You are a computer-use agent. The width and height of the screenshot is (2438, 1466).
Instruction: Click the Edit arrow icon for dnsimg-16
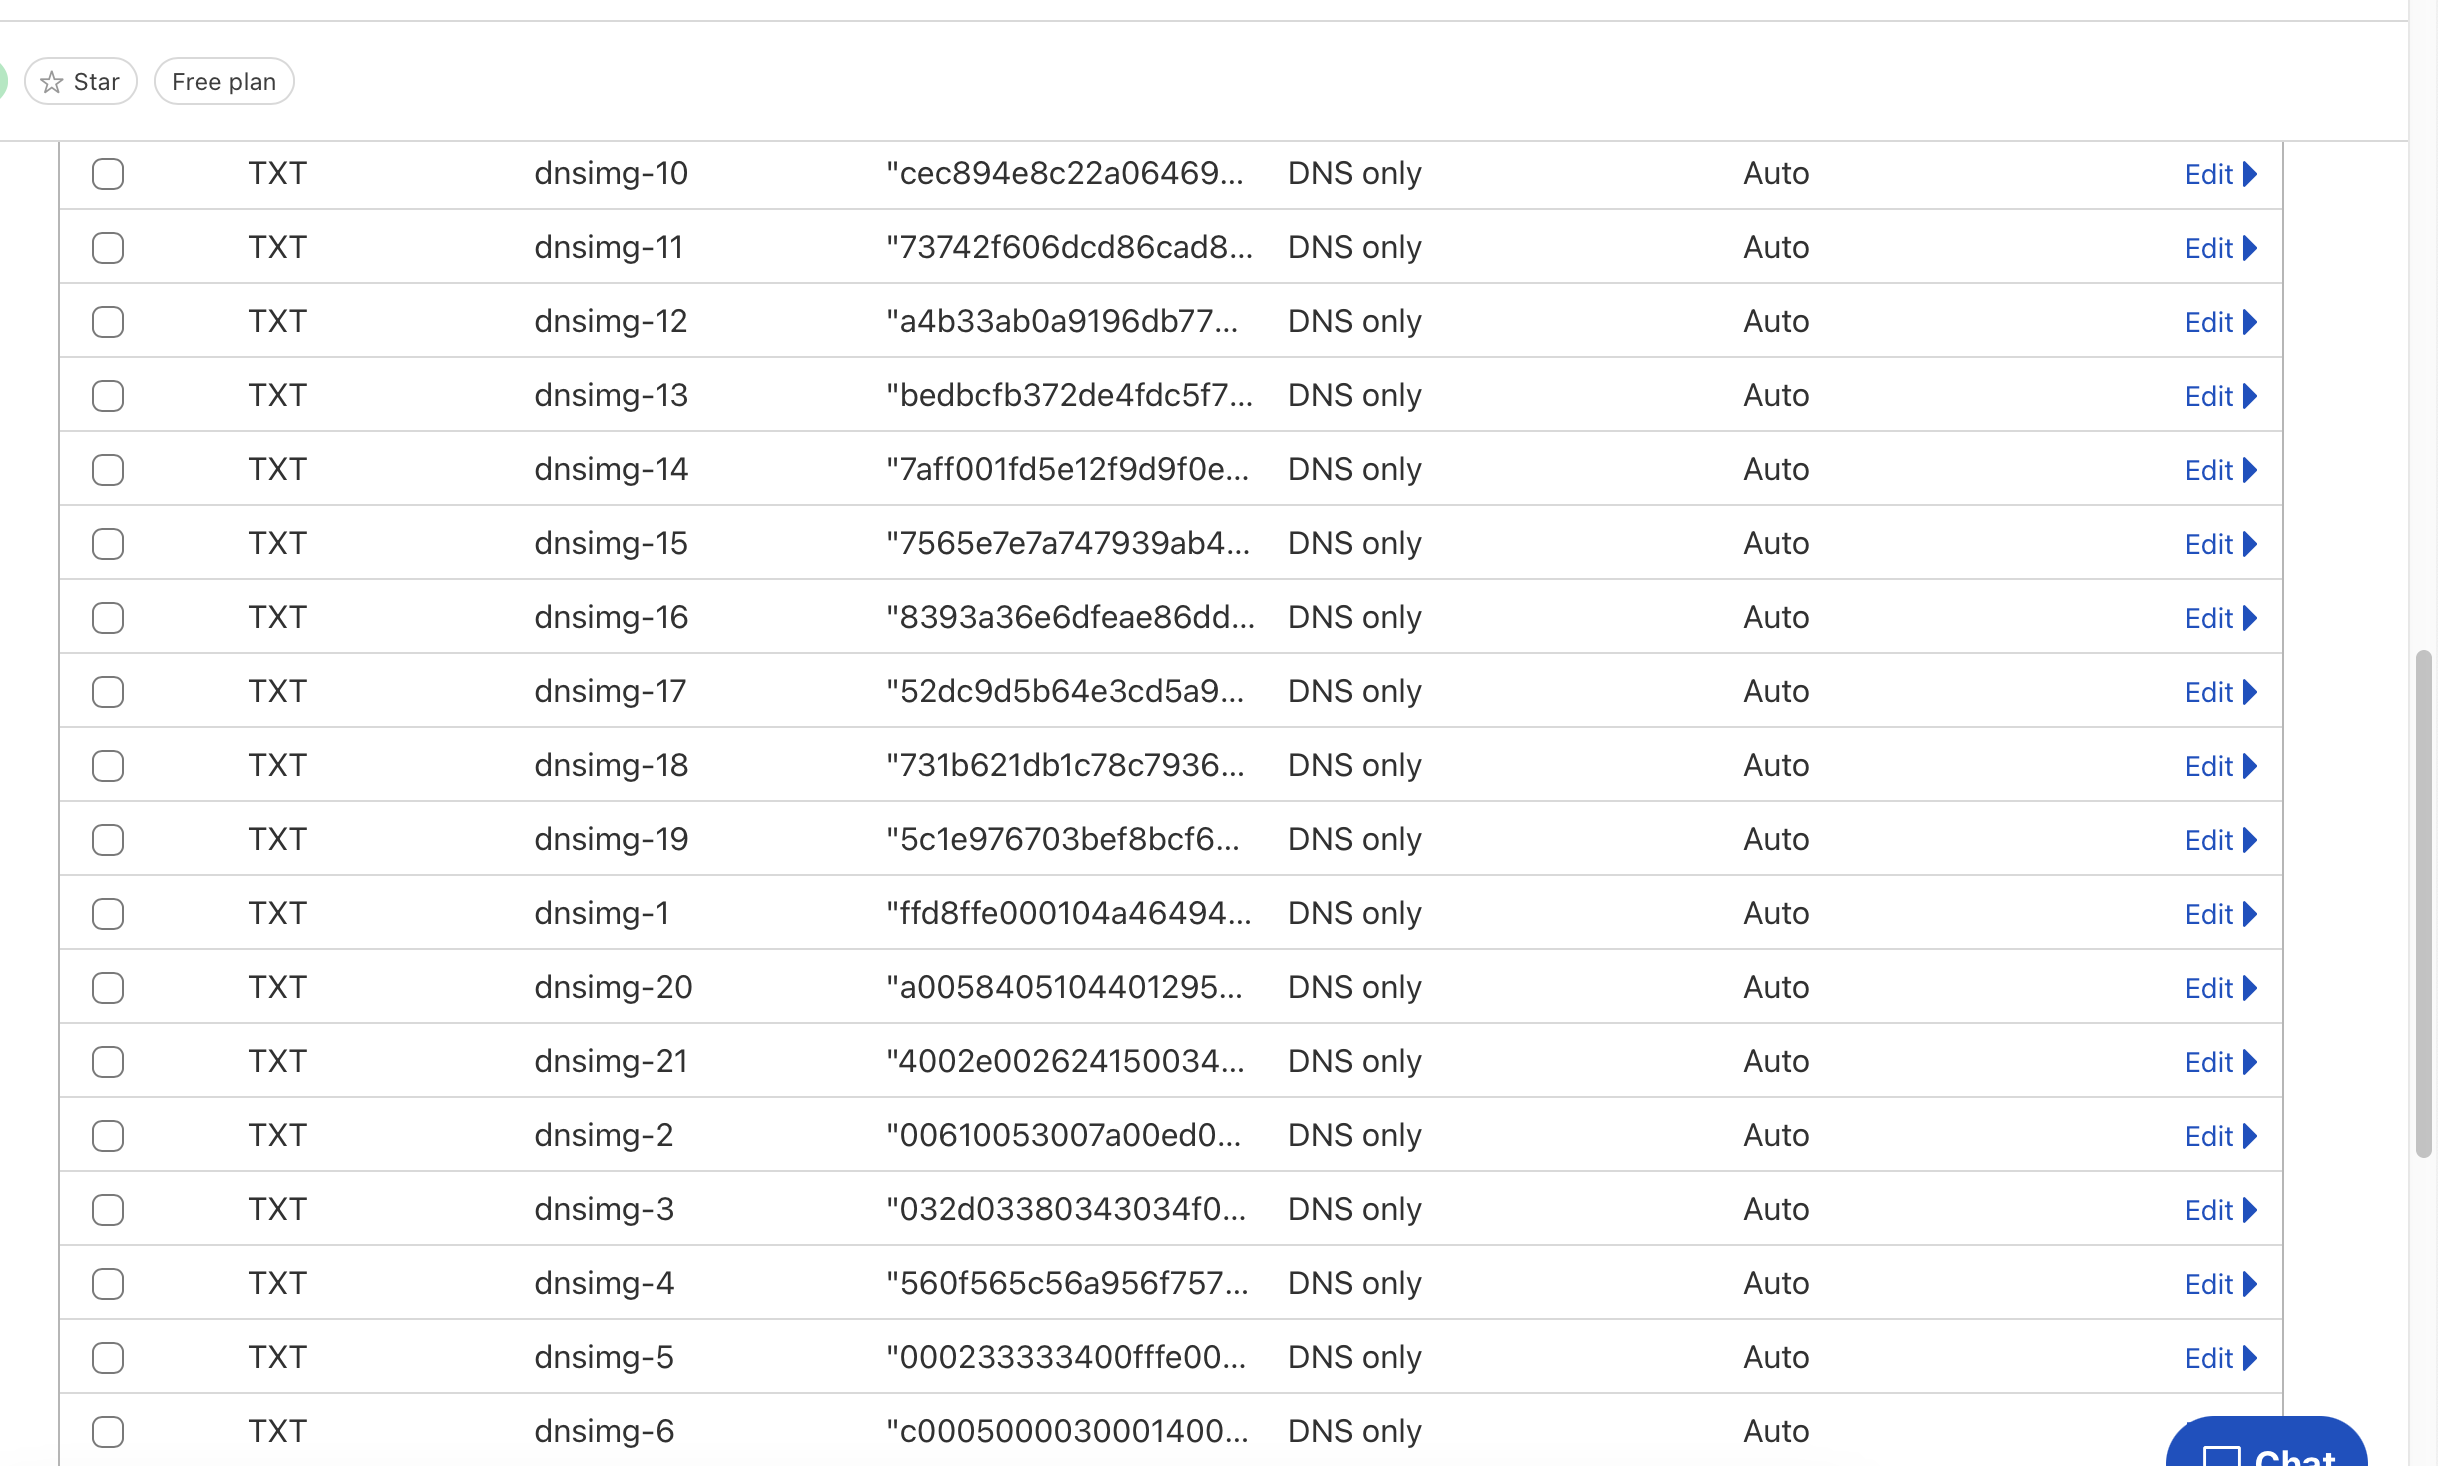pos(2250,618)
